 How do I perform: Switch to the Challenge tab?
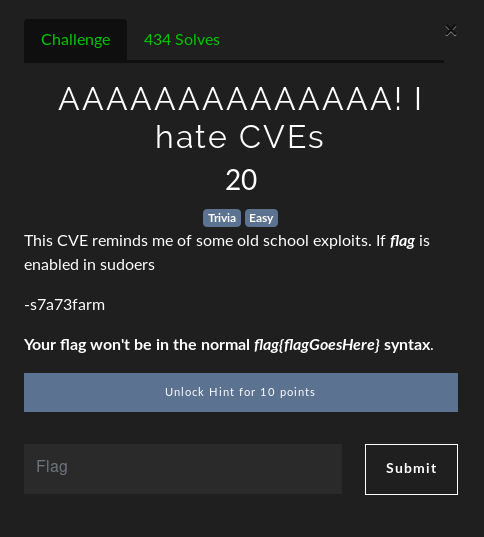[x=75, y=40]
